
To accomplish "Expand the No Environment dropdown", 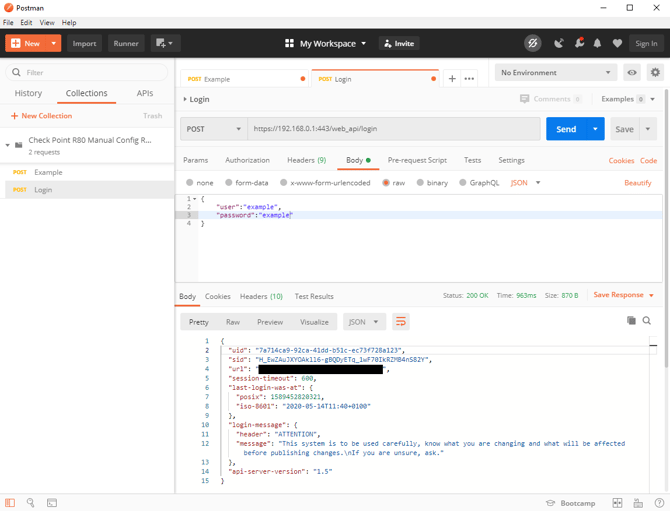I will point(556,73).
